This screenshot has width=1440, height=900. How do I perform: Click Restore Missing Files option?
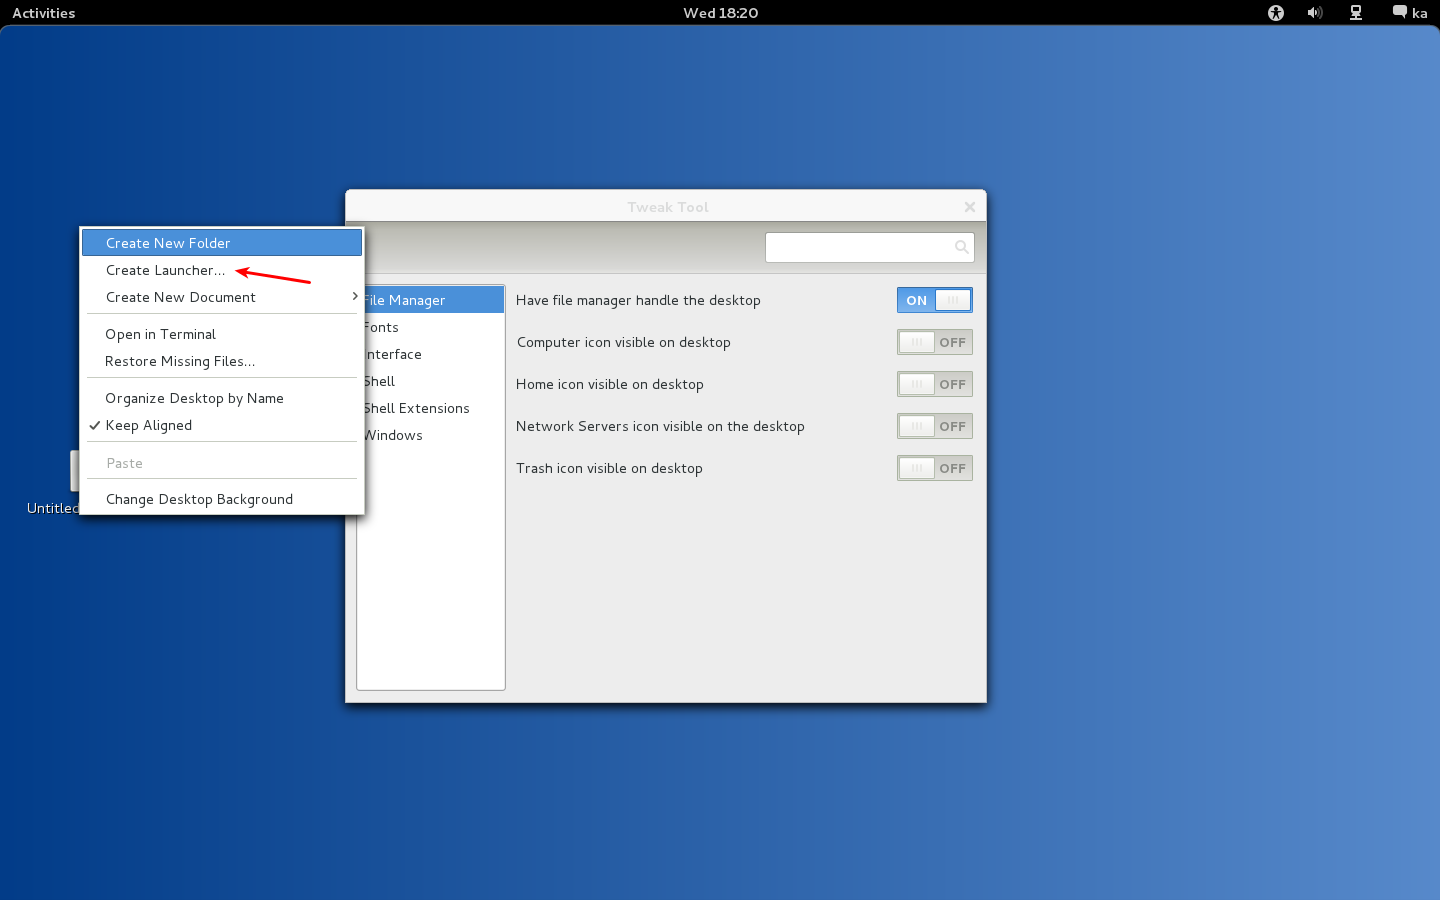click(180, 361)
